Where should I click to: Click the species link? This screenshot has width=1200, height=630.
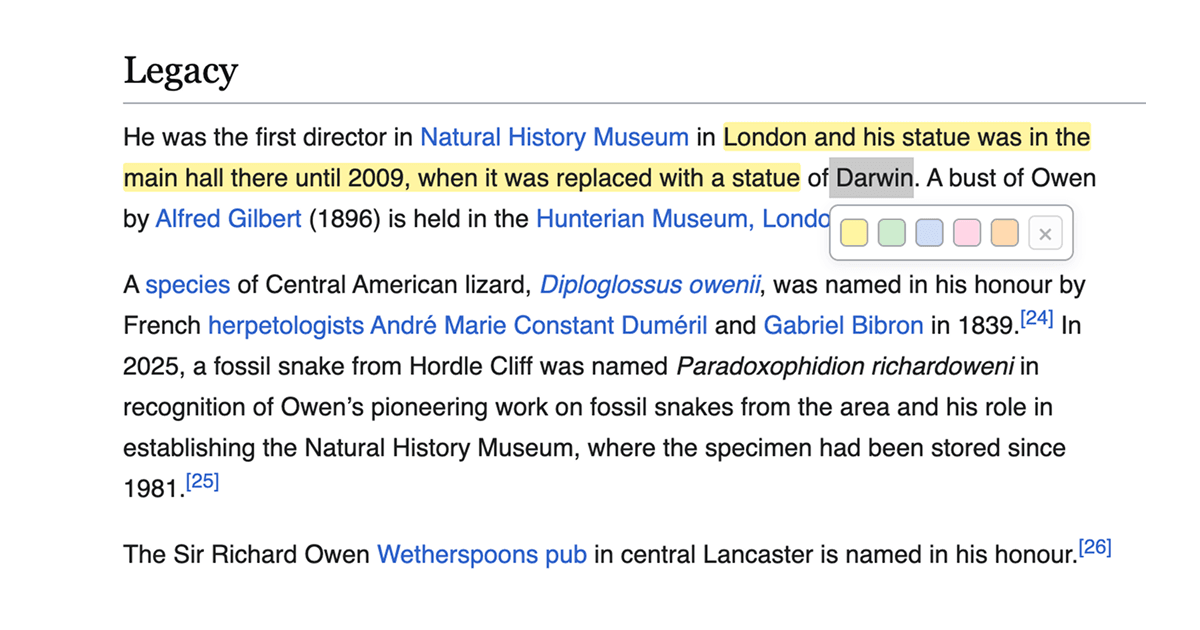[187, 285]
